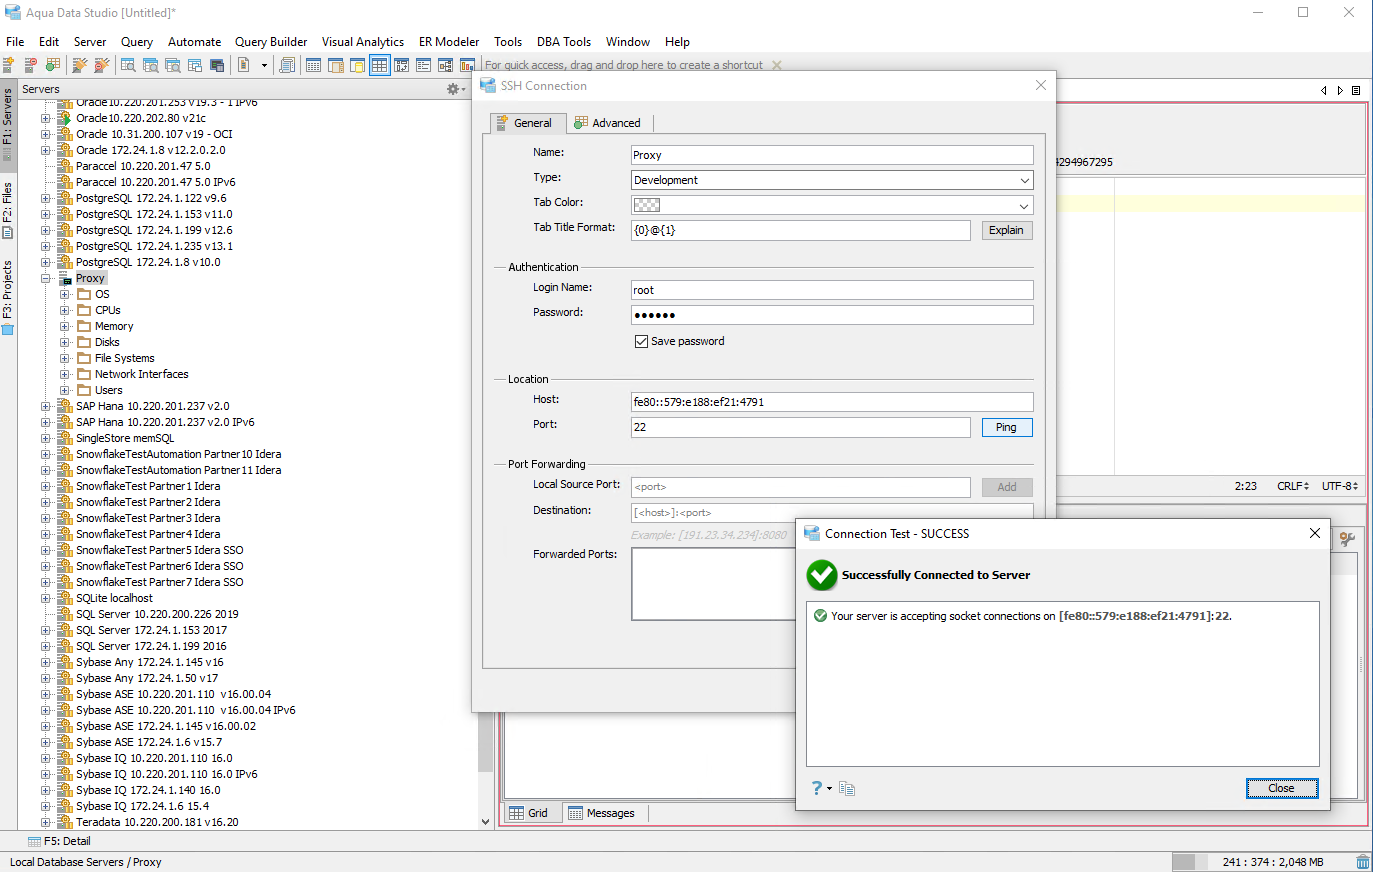The height and width of the screenshot is (872, 1373).
Task: Click the Add port forwarding button
Action: tap(1007, 487)
